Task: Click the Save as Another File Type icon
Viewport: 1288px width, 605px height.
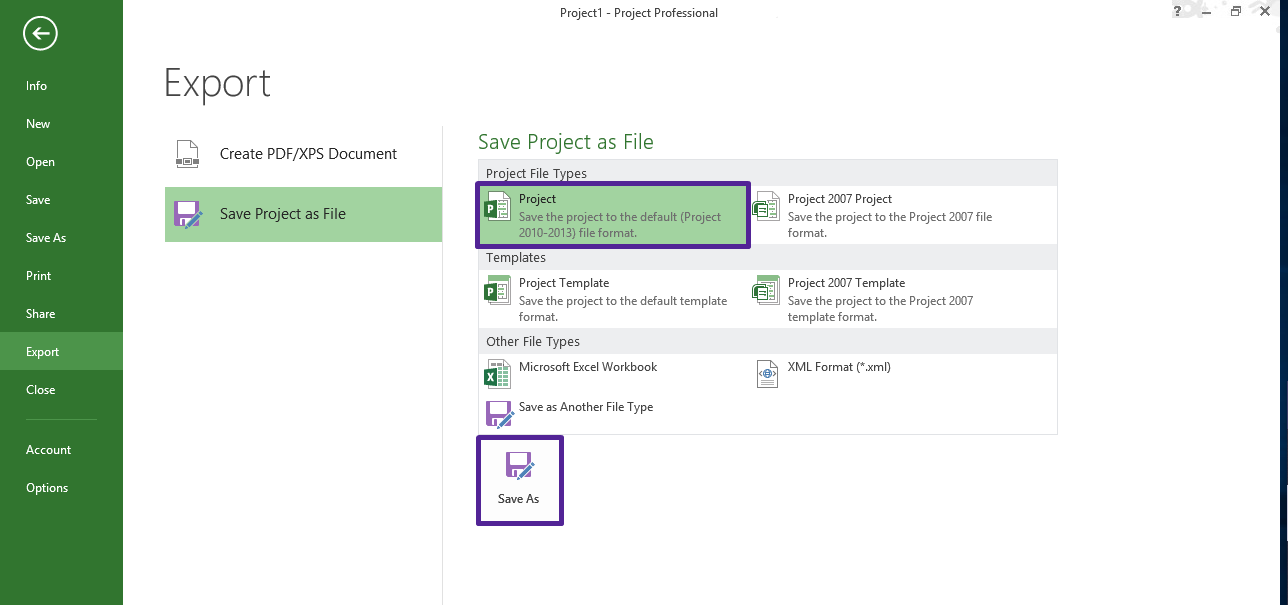Action: [x=499, y=414]
